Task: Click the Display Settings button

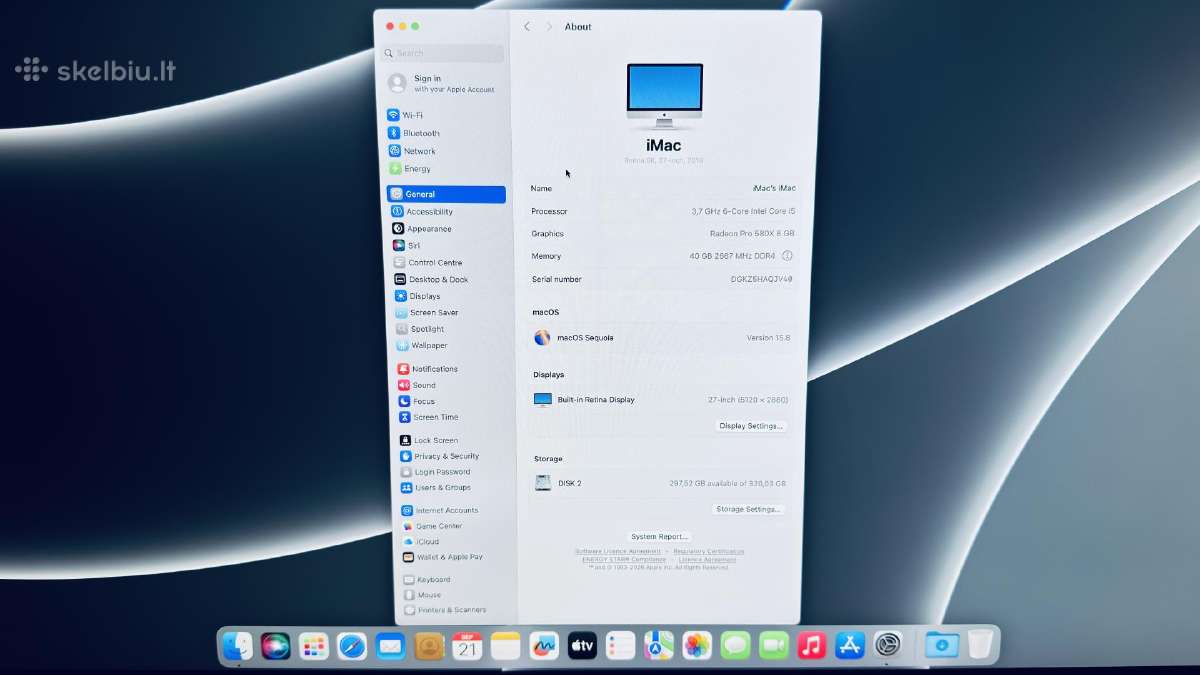Action: [751, 426]
